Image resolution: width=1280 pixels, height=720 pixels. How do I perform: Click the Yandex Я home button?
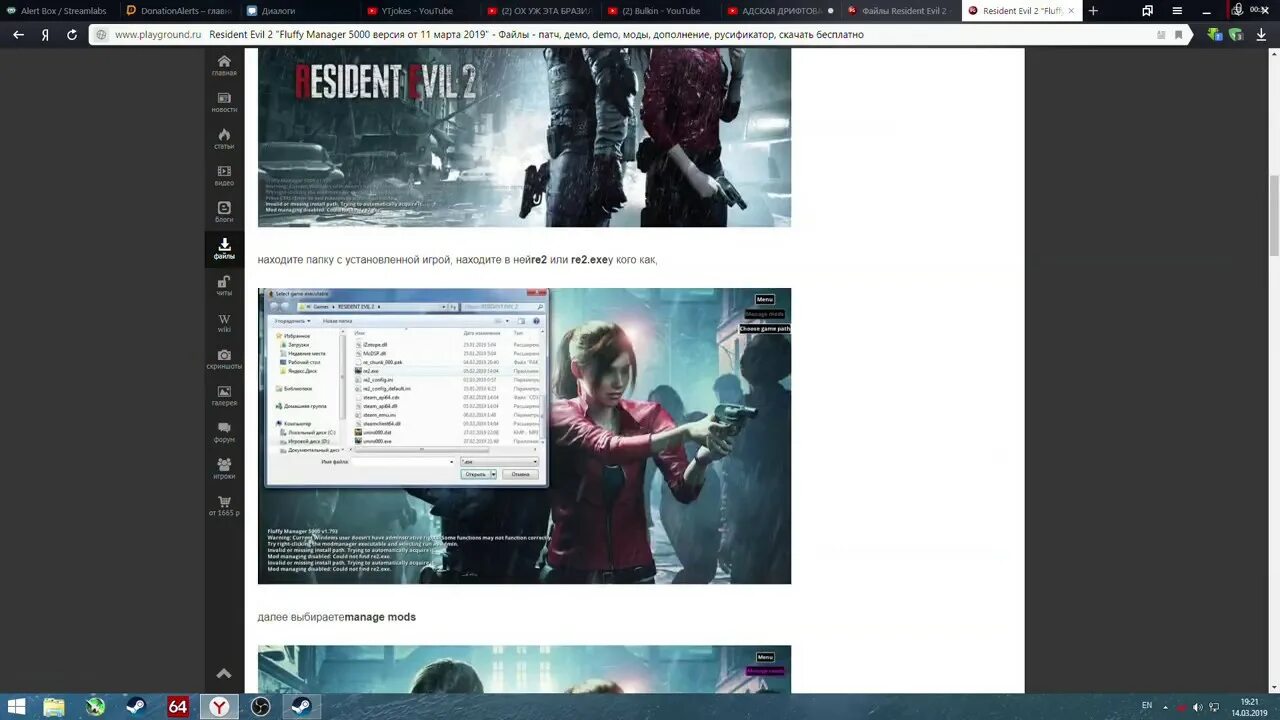click(x=45, y=34)
